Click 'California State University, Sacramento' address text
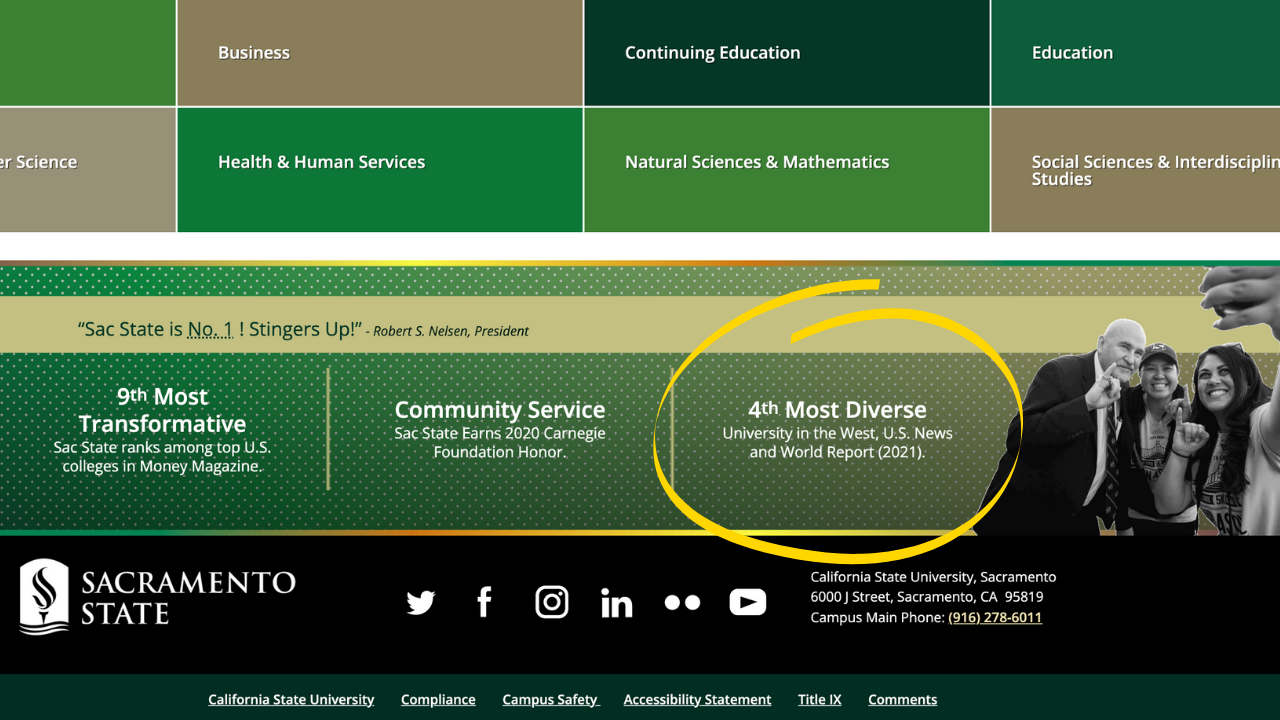The height and width of the screenshot is (720, 1280). (933, 577)
